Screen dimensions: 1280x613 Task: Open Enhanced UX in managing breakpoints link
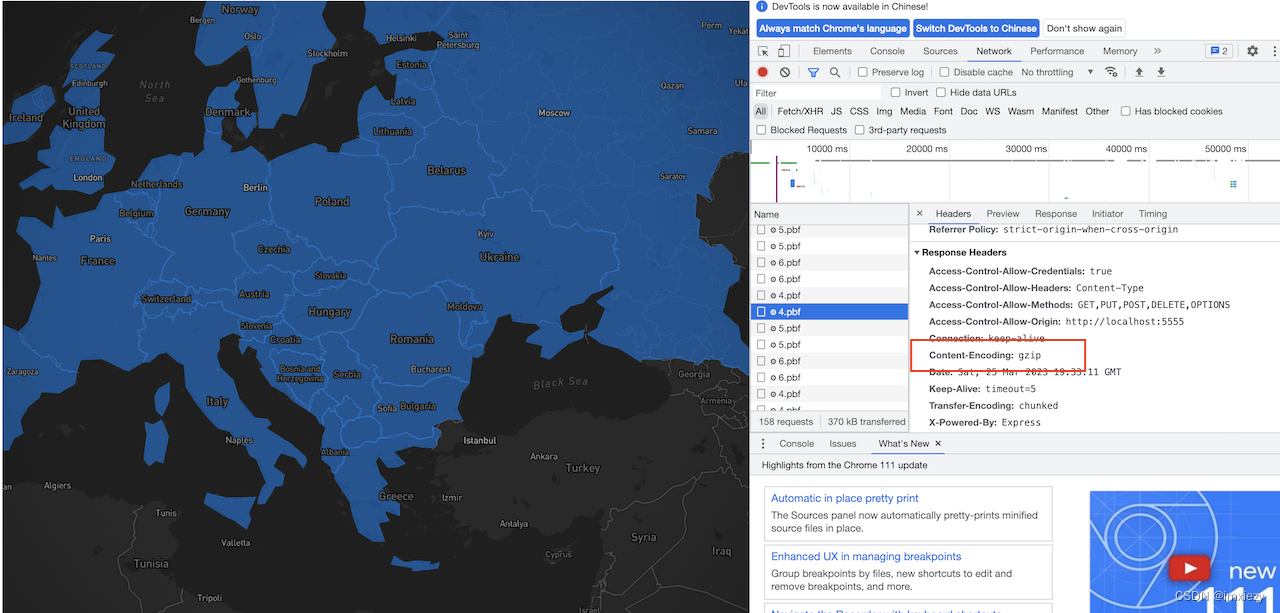click(x=866, y=556)
